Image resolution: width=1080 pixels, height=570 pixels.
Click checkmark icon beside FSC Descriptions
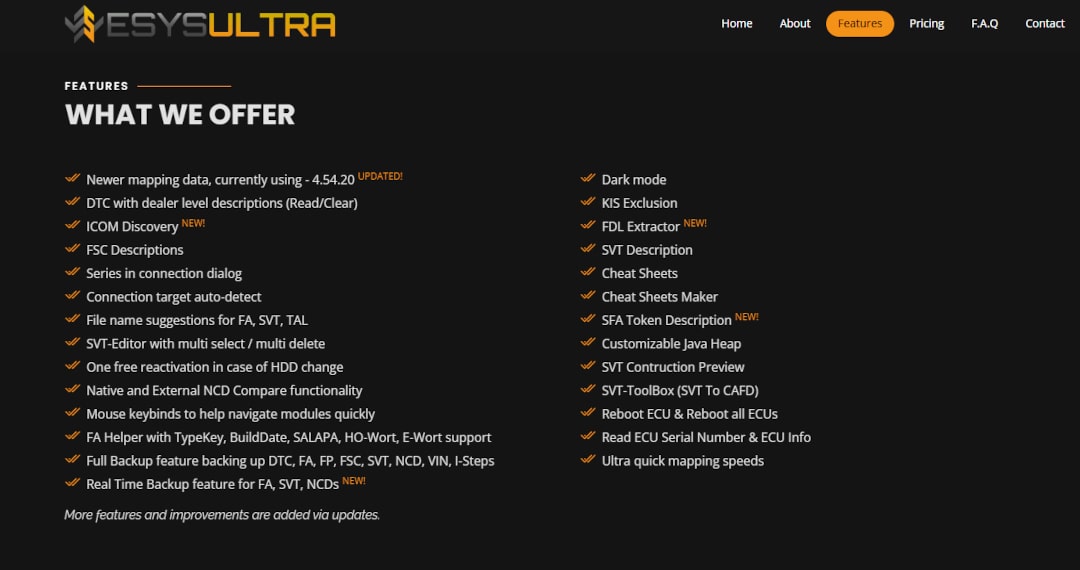click(x=73, y=249)
